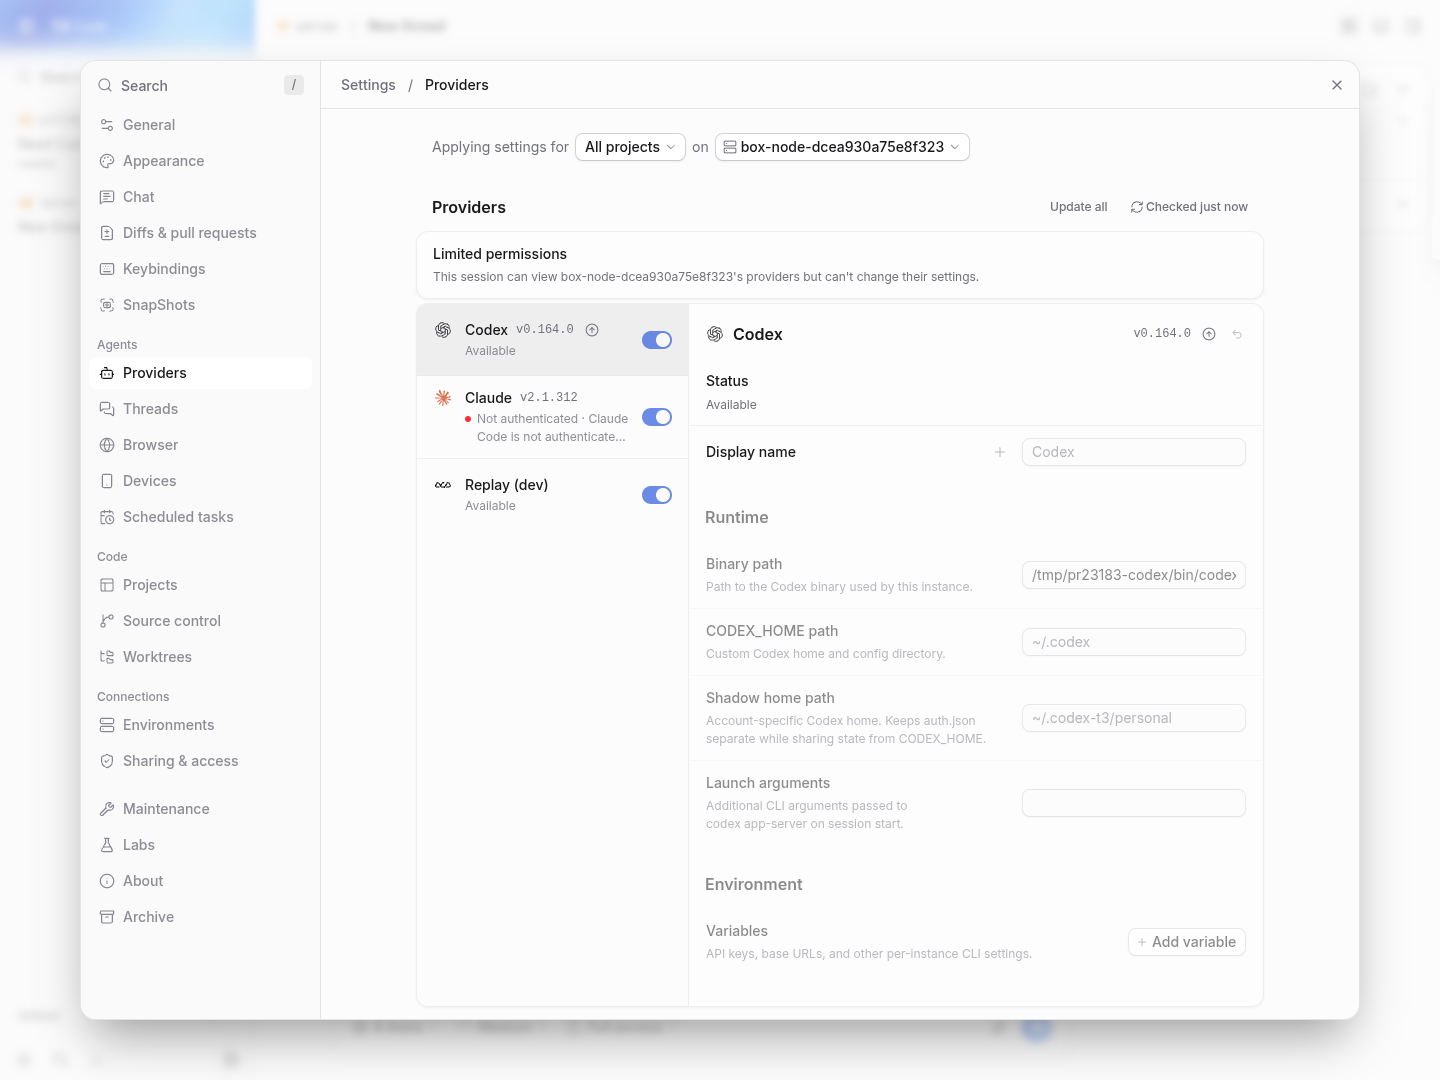Click the Codex logo in provider list

pyautogui.click(x=443, y=330)
